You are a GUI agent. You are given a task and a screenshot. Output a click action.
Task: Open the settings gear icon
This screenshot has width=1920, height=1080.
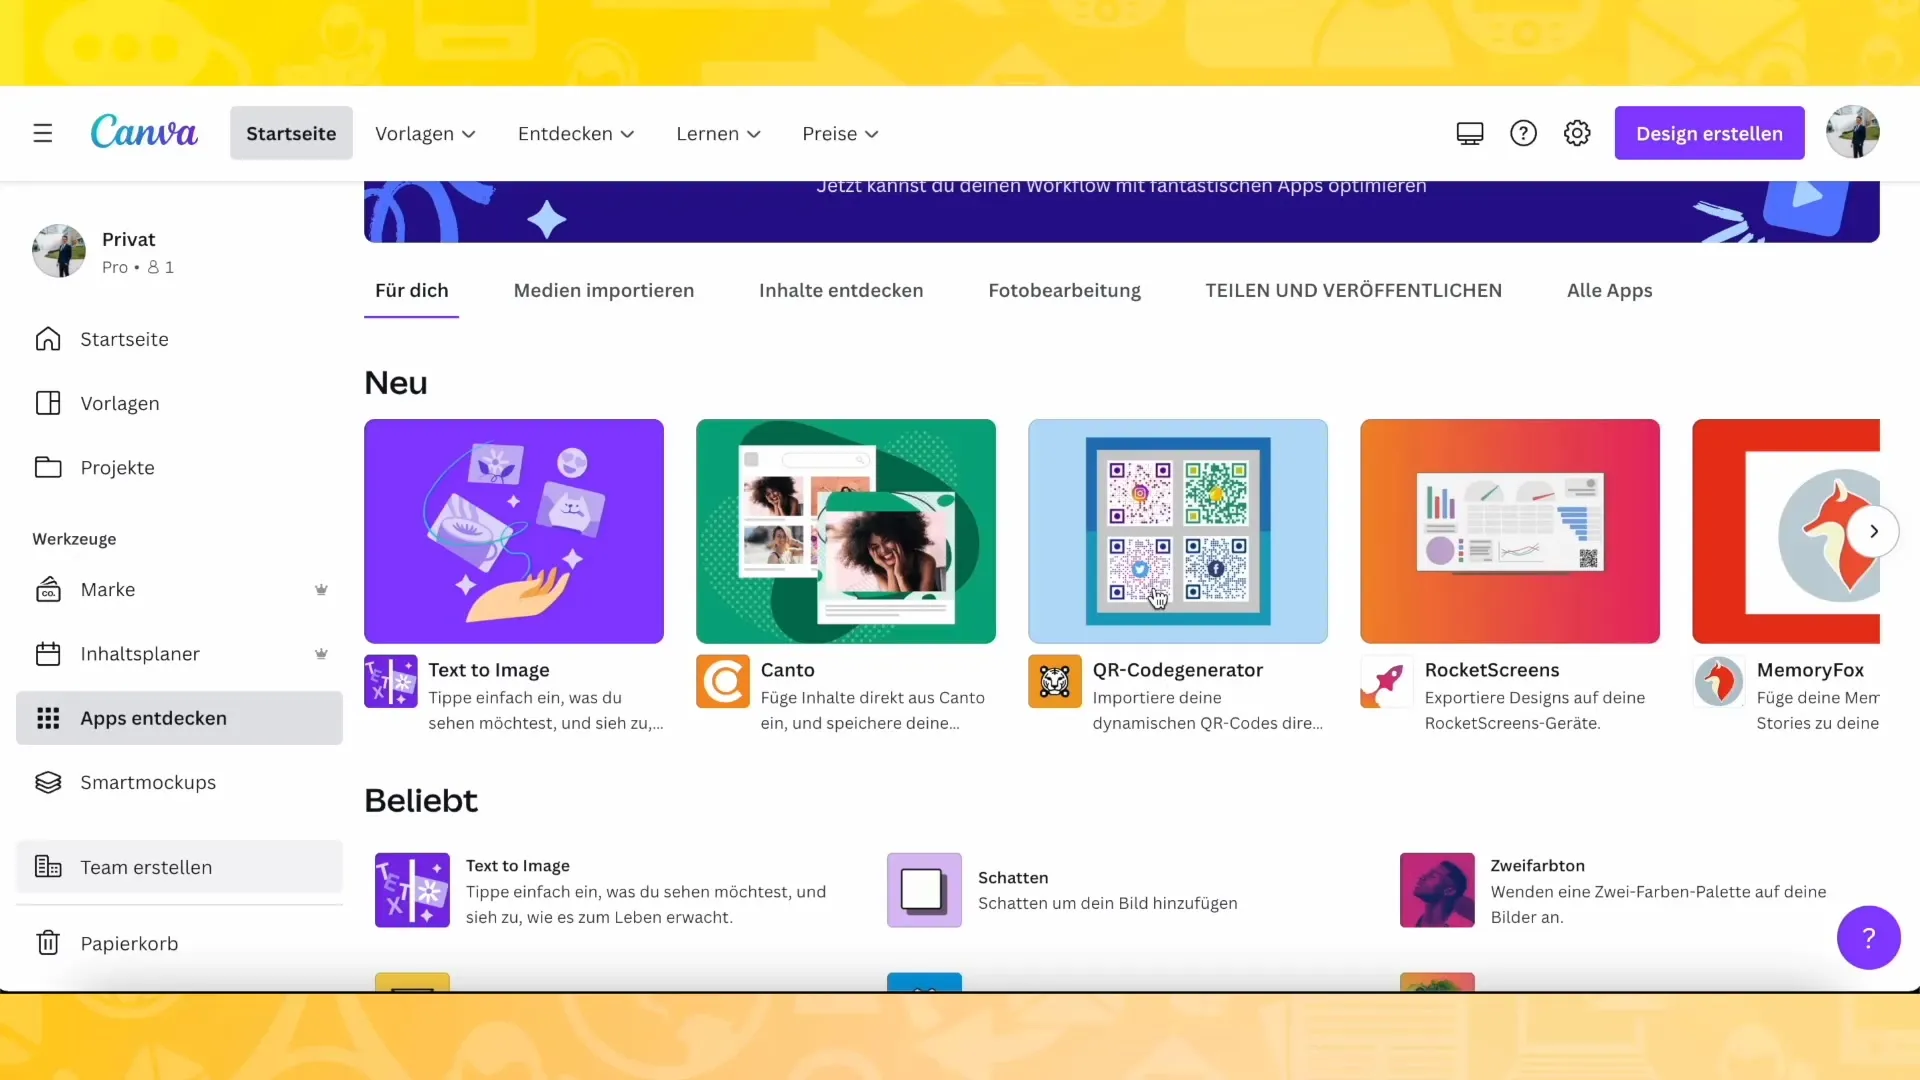1577,133
